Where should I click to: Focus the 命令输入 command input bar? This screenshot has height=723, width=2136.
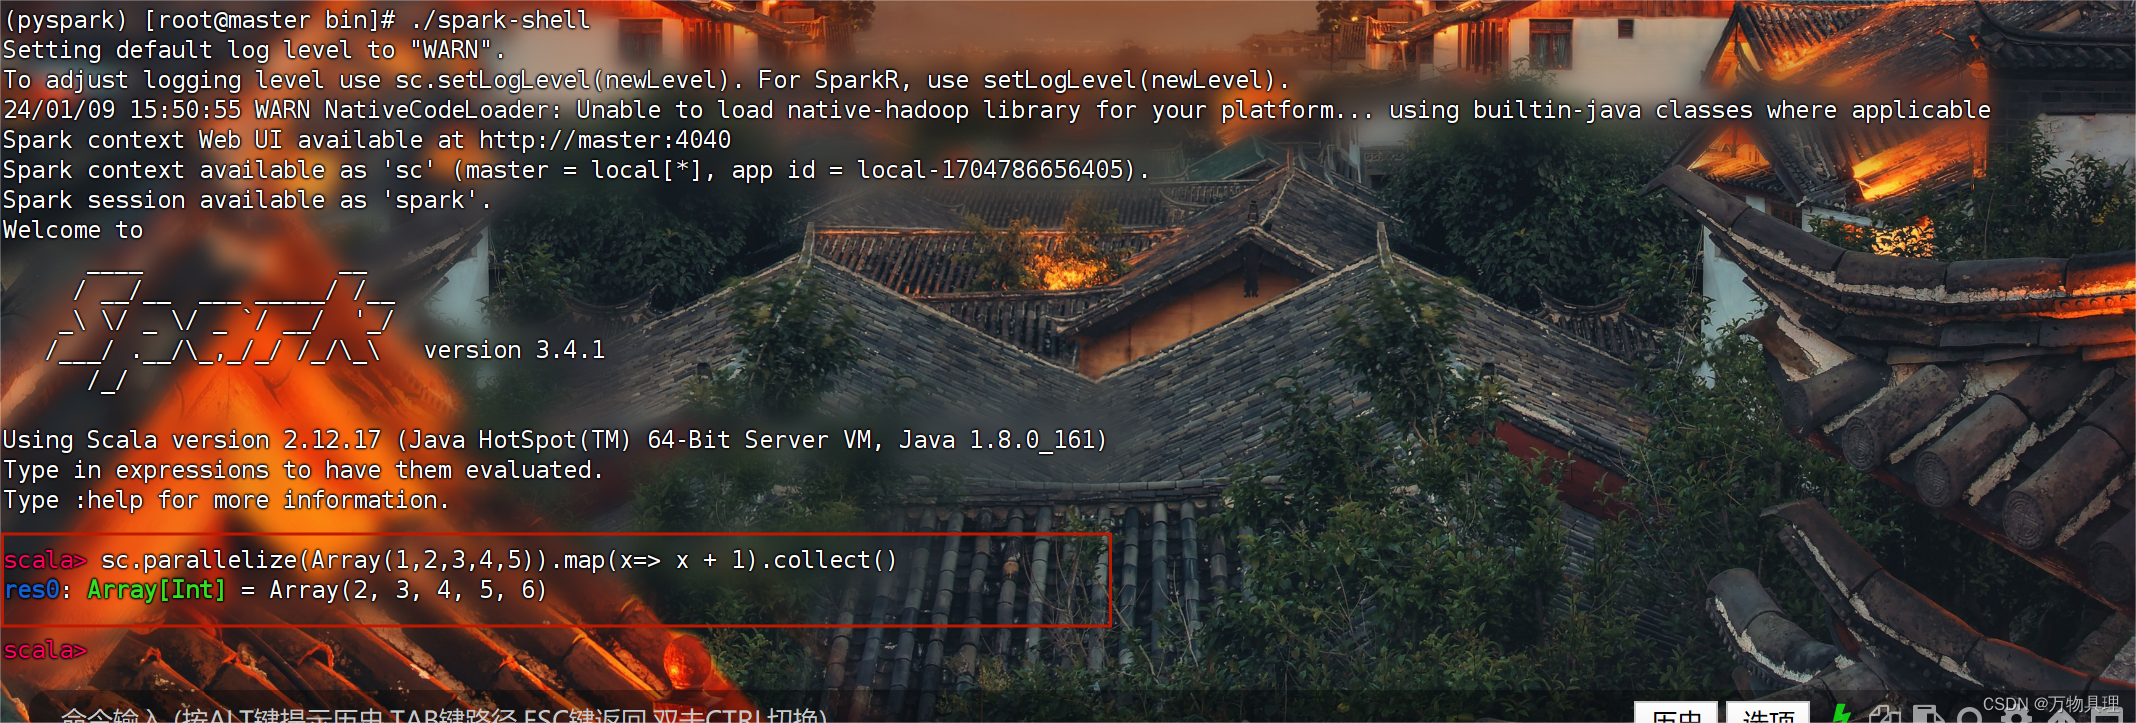click(444, 715)
